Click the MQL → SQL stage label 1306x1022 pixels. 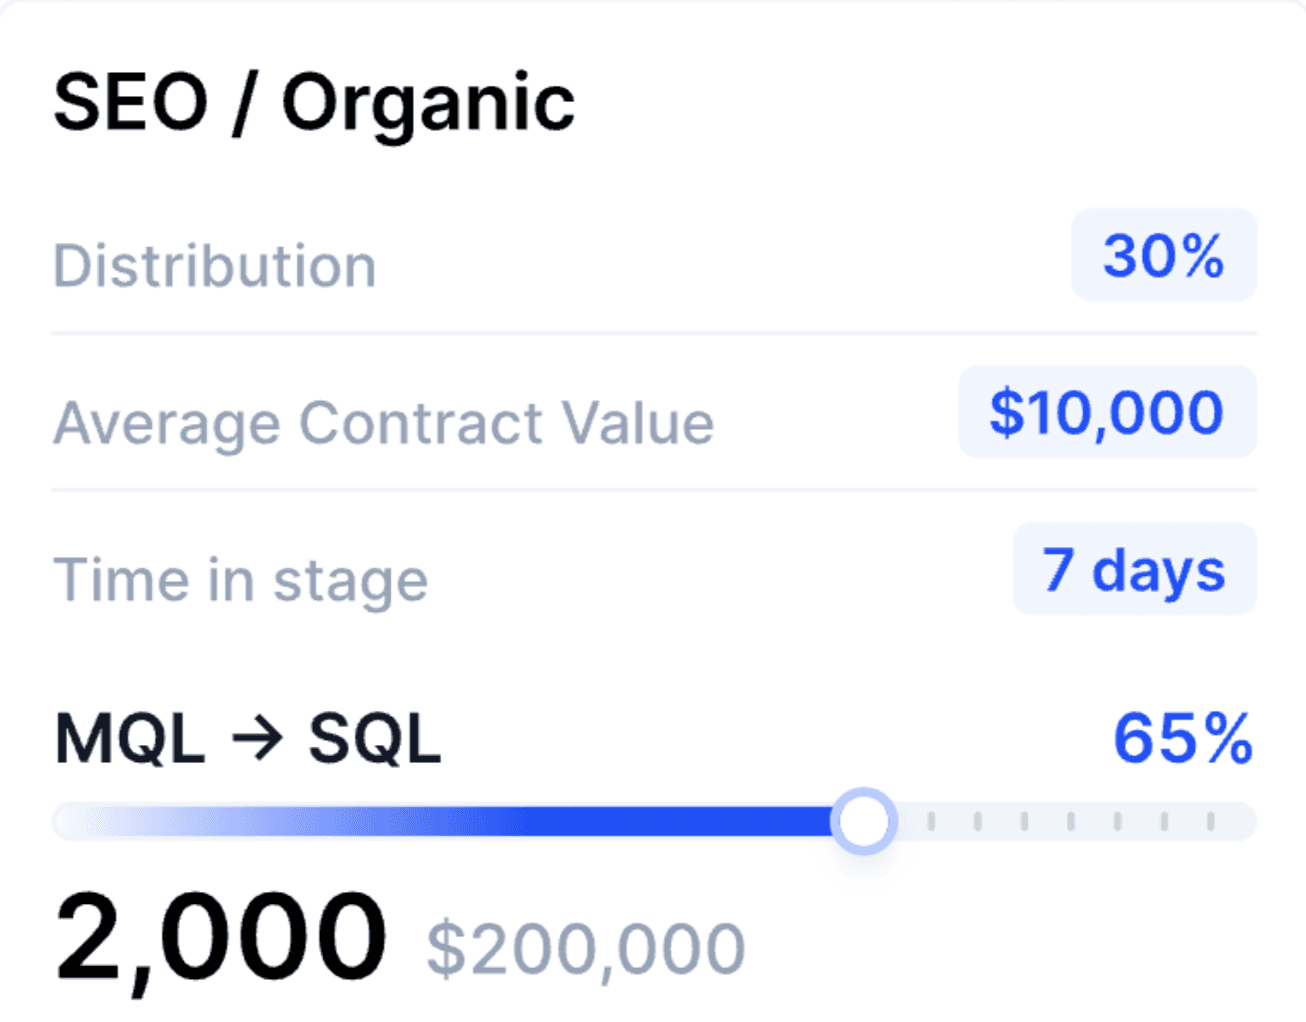[248, 740]
